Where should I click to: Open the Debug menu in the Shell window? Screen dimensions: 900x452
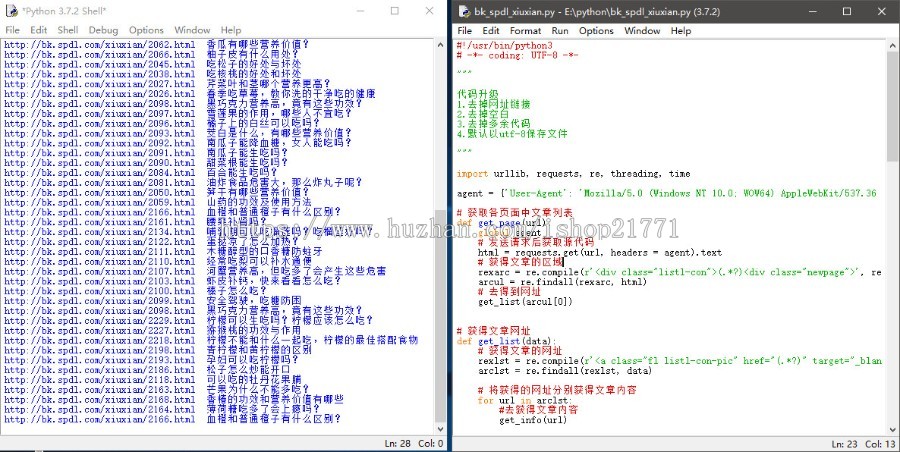coord(103,30)
